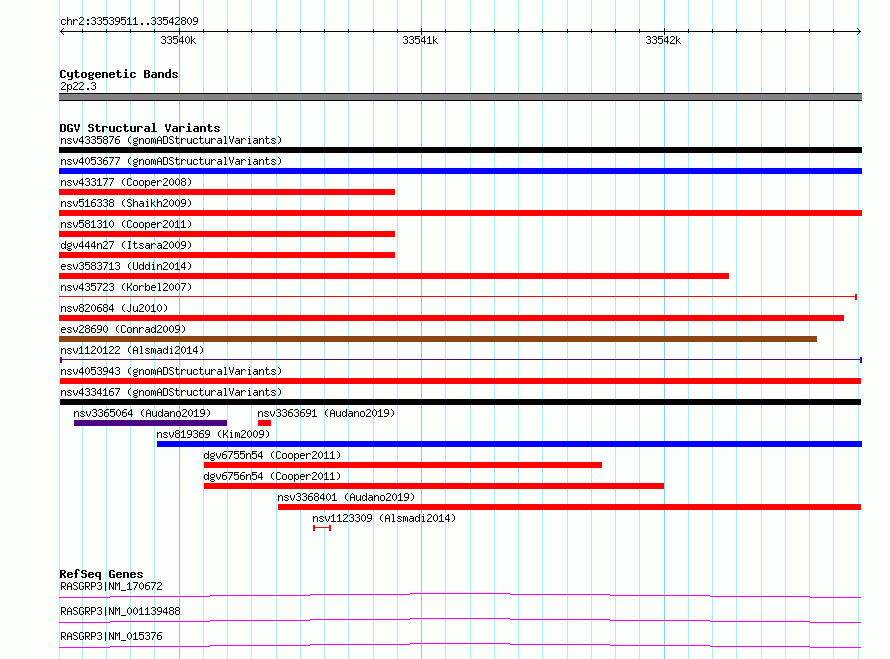
Task: Click the esv28690 (Conrad2009) label
Action: (123, 329)
